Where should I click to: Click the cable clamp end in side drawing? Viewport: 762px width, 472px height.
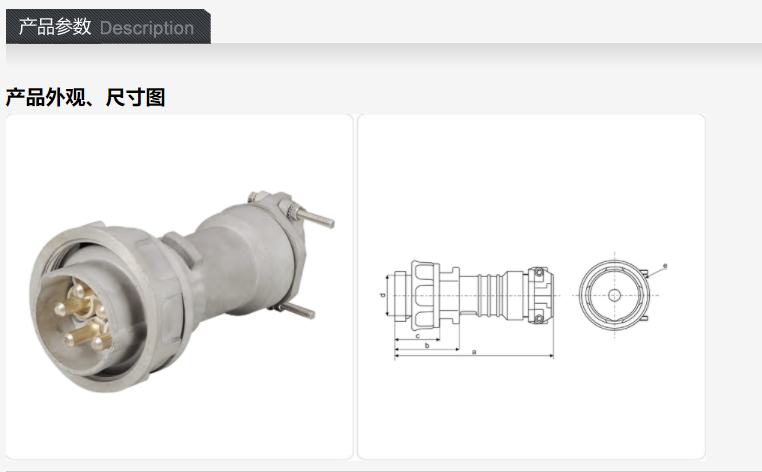540,295
